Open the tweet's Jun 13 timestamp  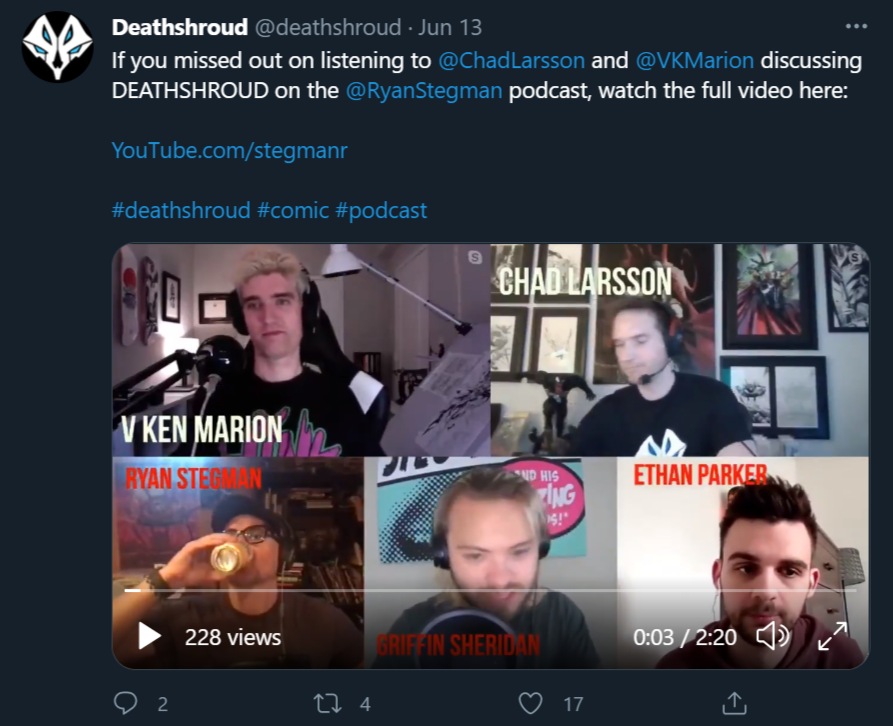click(450, 27)
